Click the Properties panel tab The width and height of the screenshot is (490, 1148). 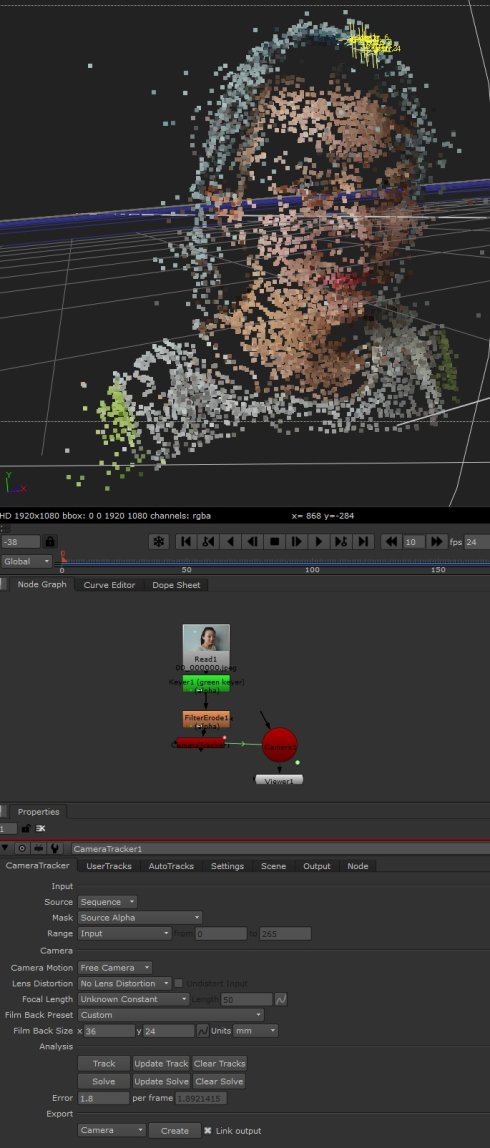38,811
